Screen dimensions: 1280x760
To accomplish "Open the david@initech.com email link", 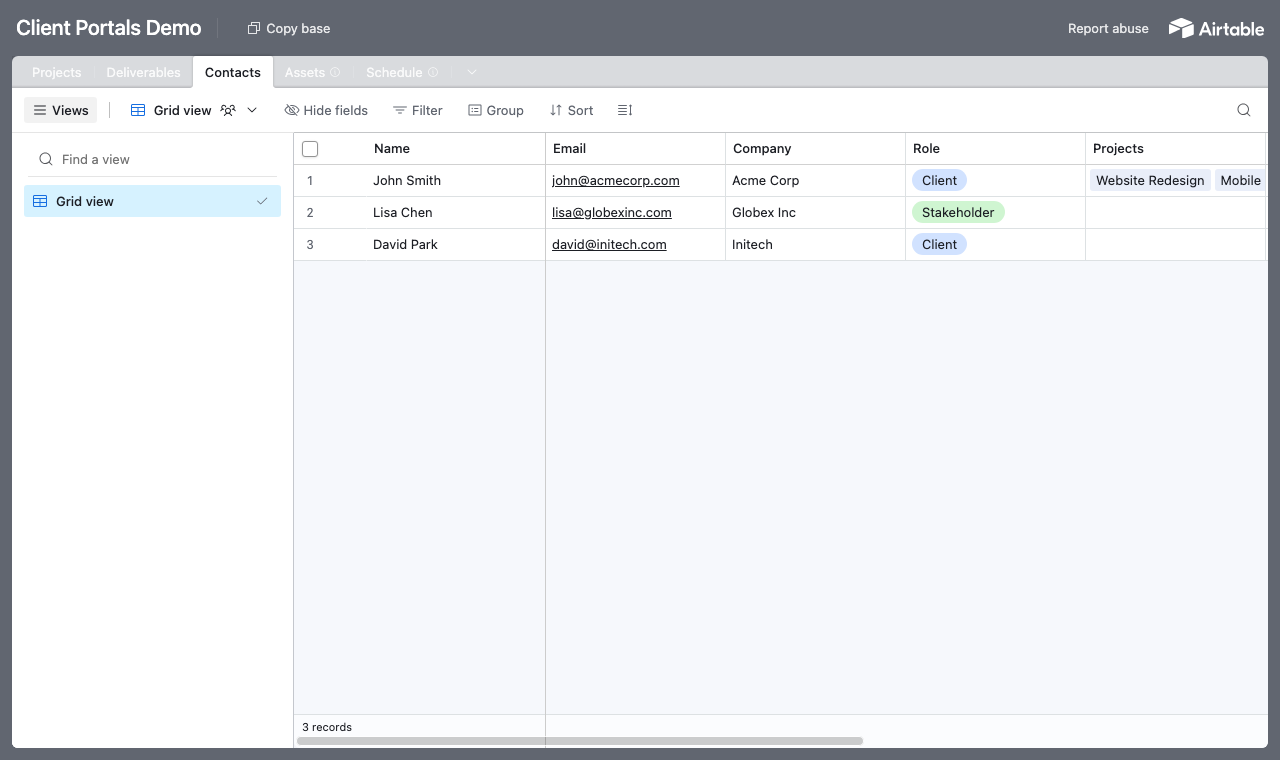I will [609, 245].
